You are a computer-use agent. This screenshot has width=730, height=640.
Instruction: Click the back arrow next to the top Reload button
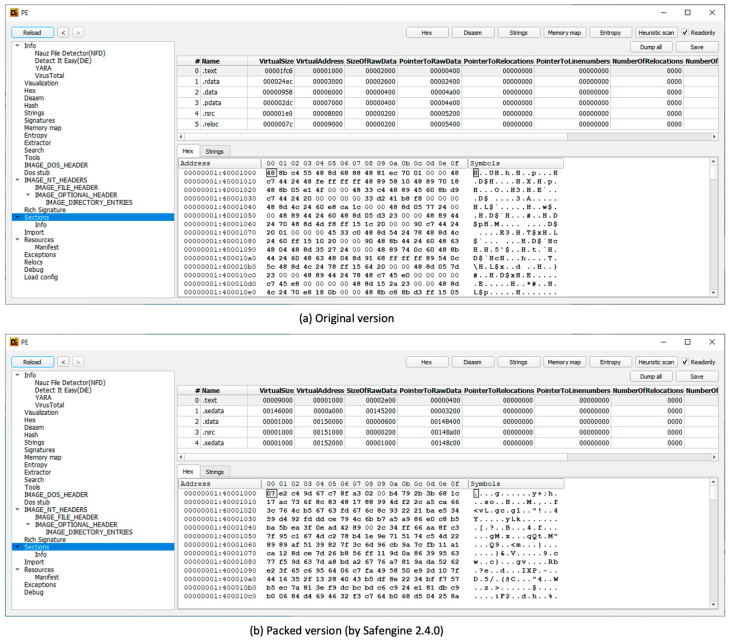[63, 33]
